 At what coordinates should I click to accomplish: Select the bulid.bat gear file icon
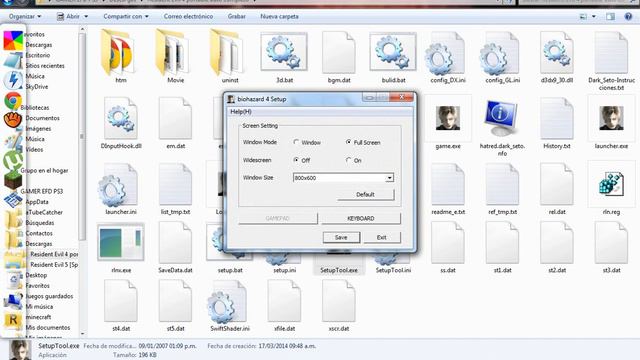(x=393, y=52)
